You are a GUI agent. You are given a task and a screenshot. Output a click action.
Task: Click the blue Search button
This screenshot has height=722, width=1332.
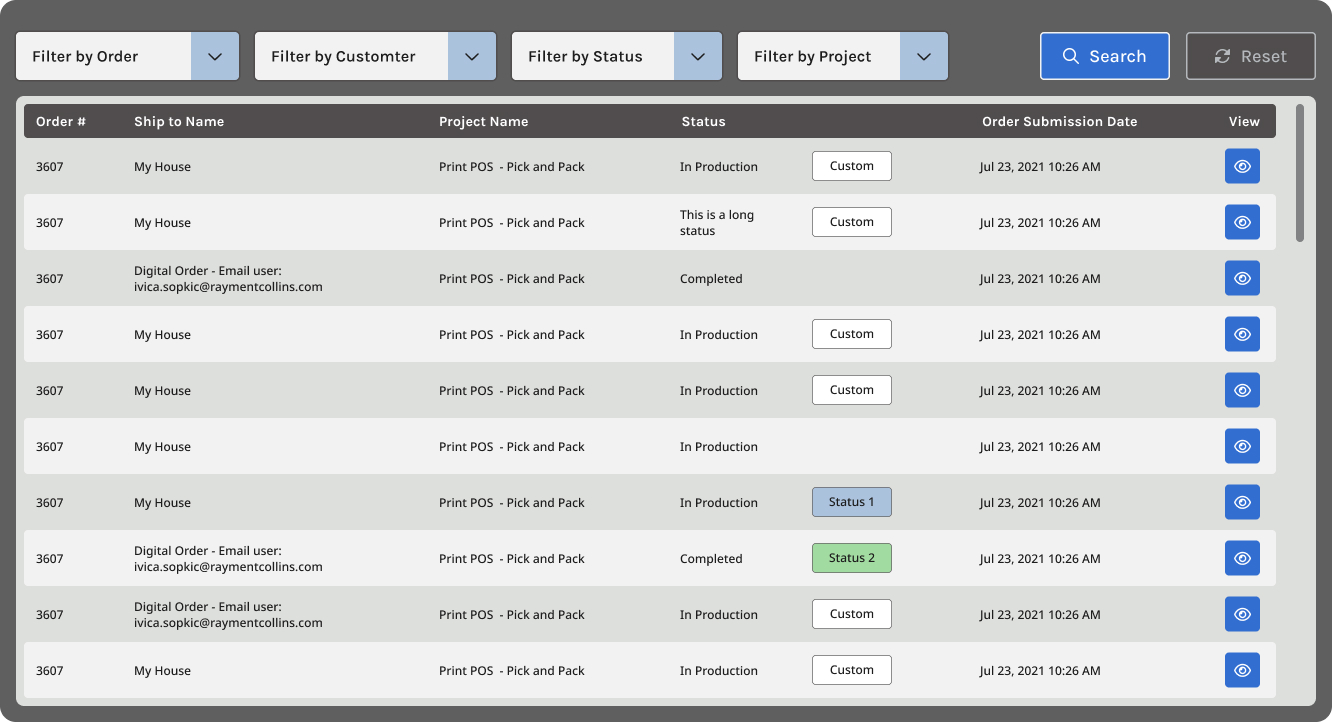1105,56
